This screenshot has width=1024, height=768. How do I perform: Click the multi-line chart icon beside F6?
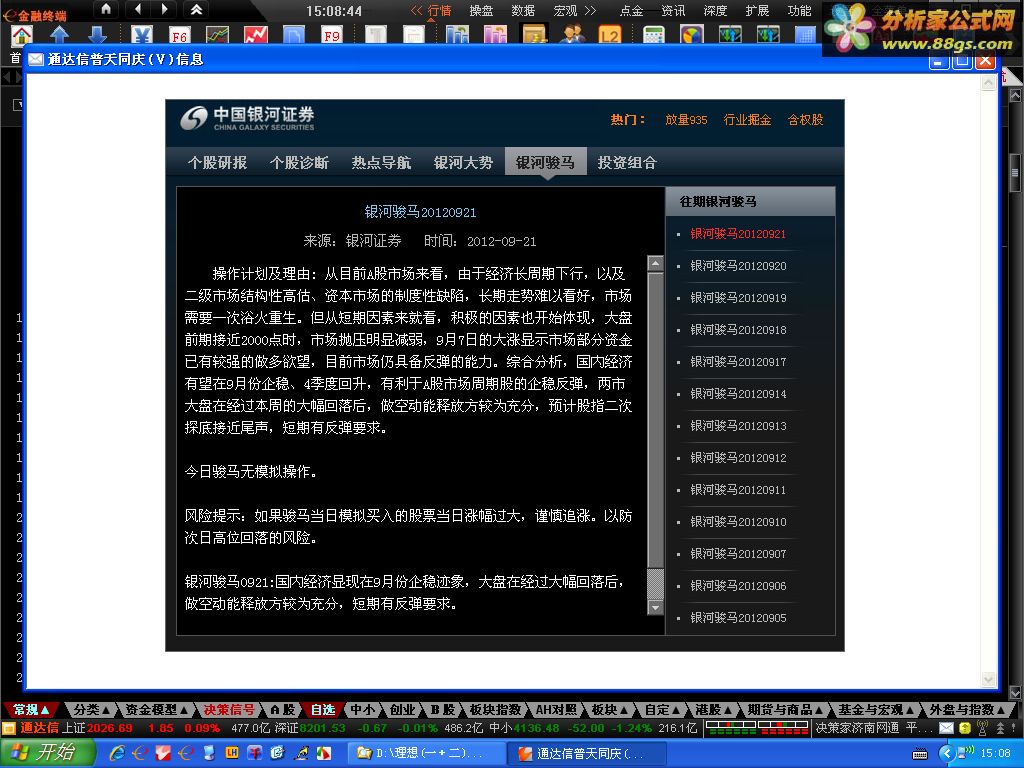pos(217,35)
